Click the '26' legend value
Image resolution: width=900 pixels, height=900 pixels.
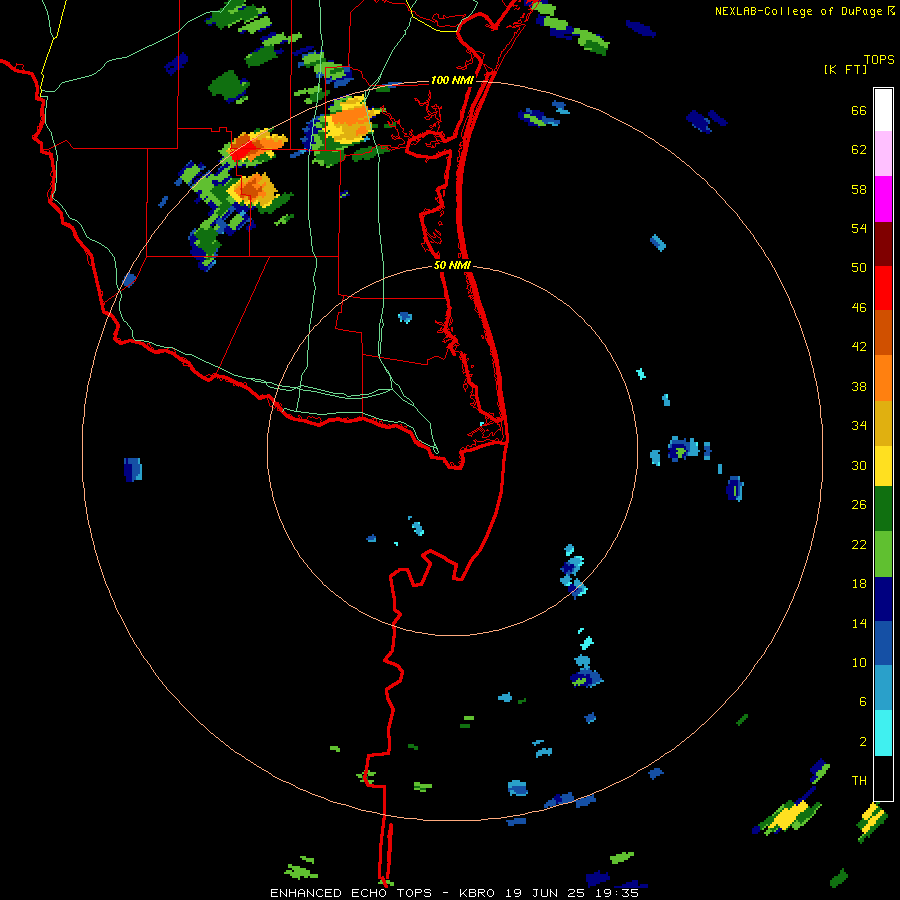pyautogui.click(x=859, y=505)
